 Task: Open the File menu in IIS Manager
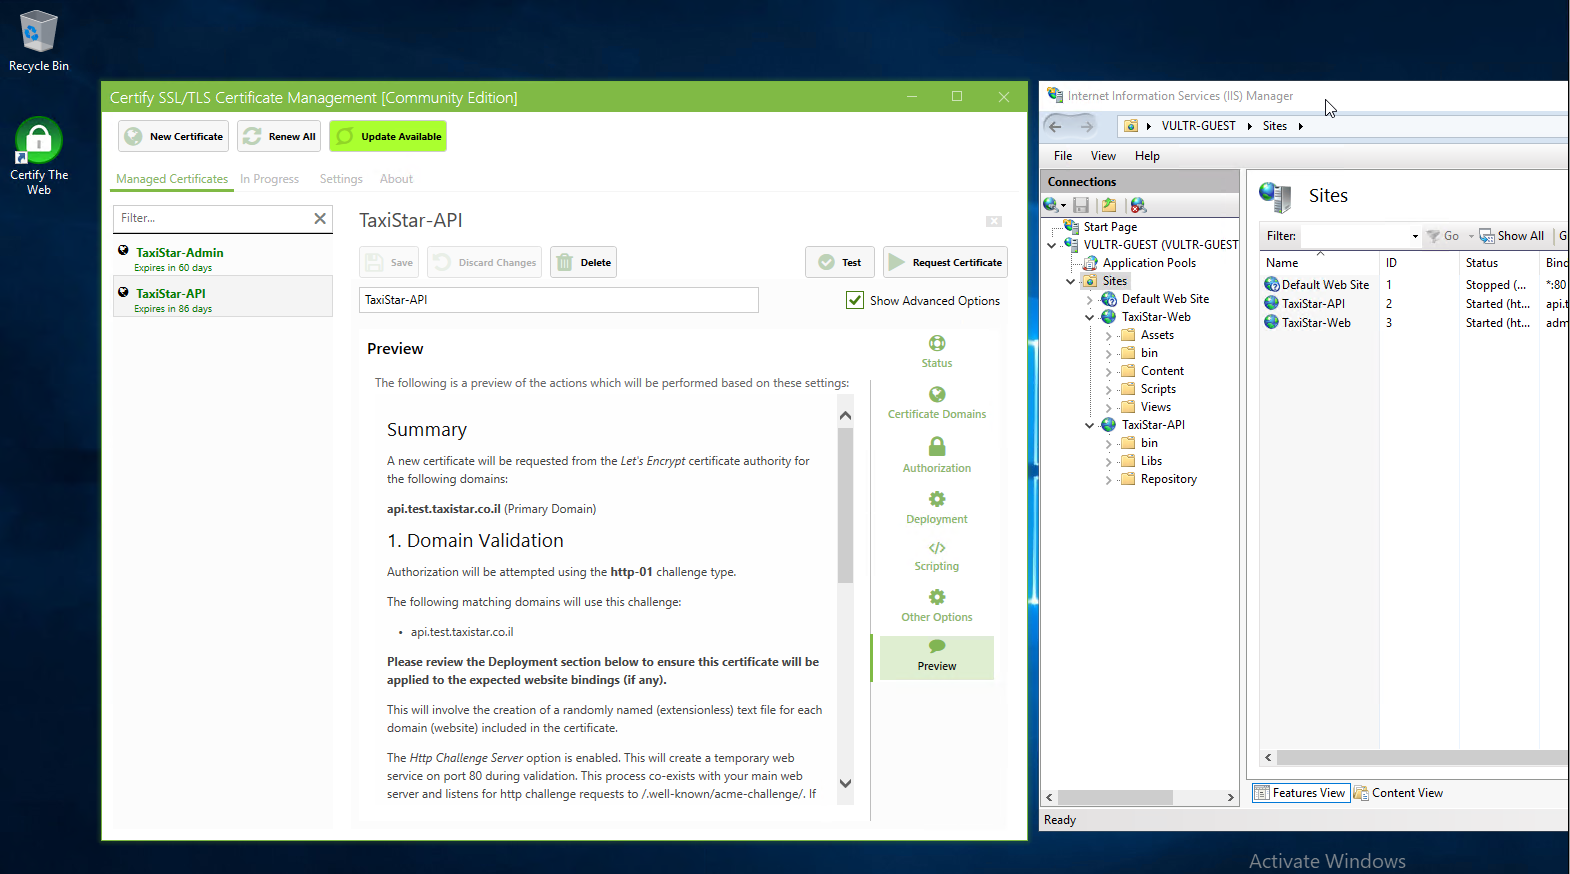1063,156
